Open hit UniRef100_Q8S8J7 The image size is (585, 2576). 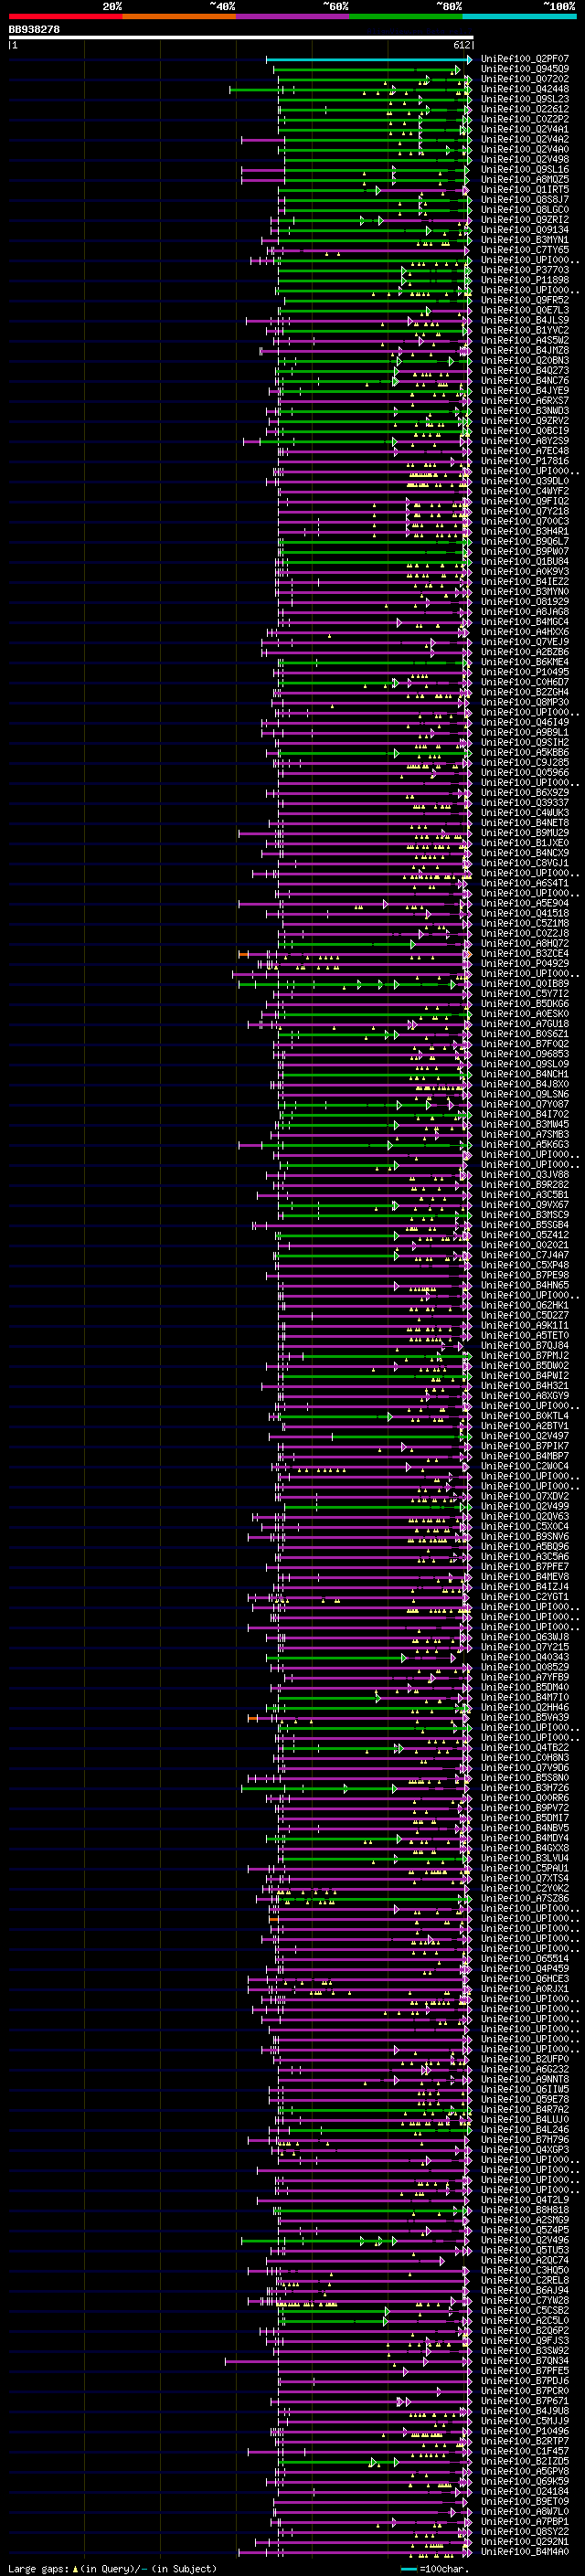(x=524, y=199)
